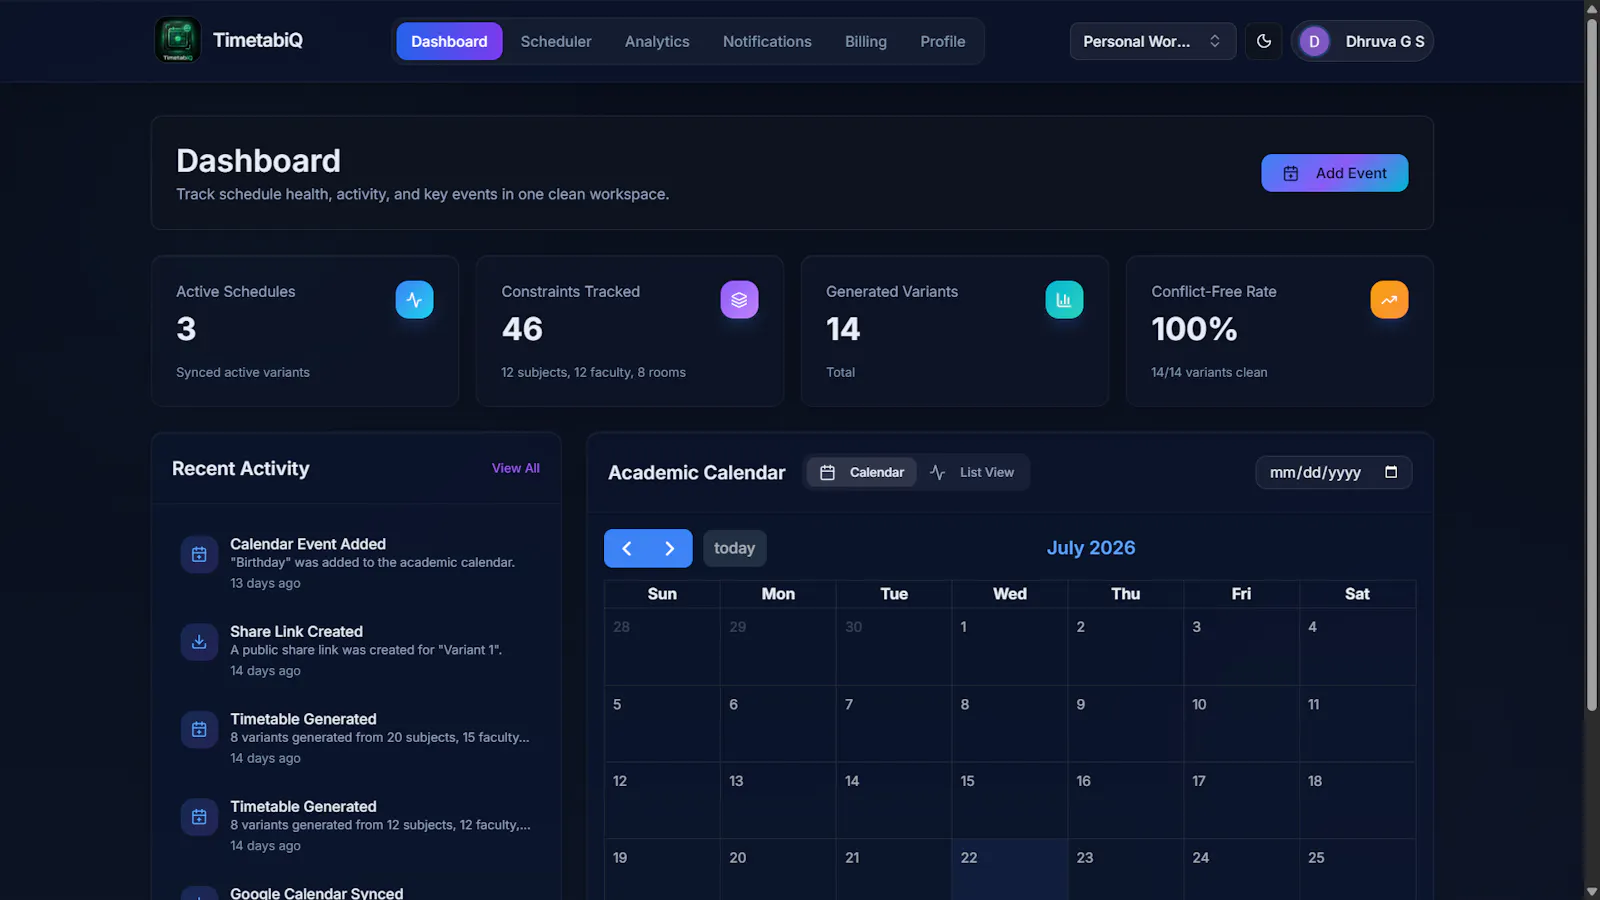Select July 4 in calendar
The image size is (1600, 900).
[1358, 646]
